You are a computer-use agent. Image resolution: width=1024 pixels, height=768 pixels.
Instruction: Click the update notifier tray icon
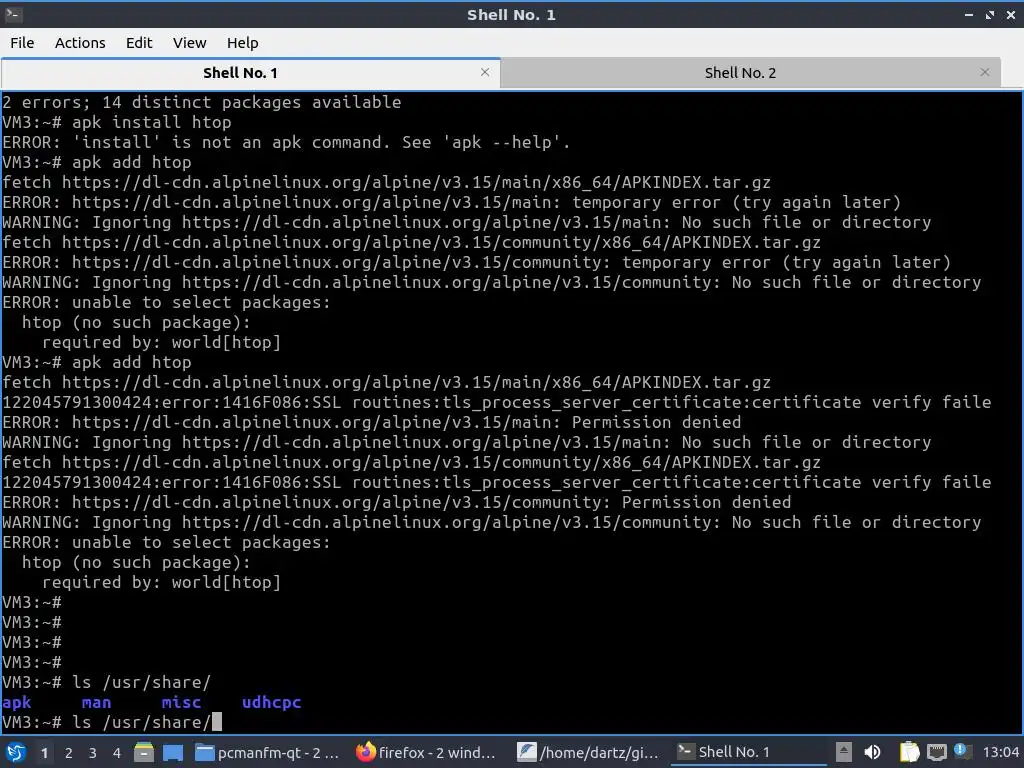point(961,751)
